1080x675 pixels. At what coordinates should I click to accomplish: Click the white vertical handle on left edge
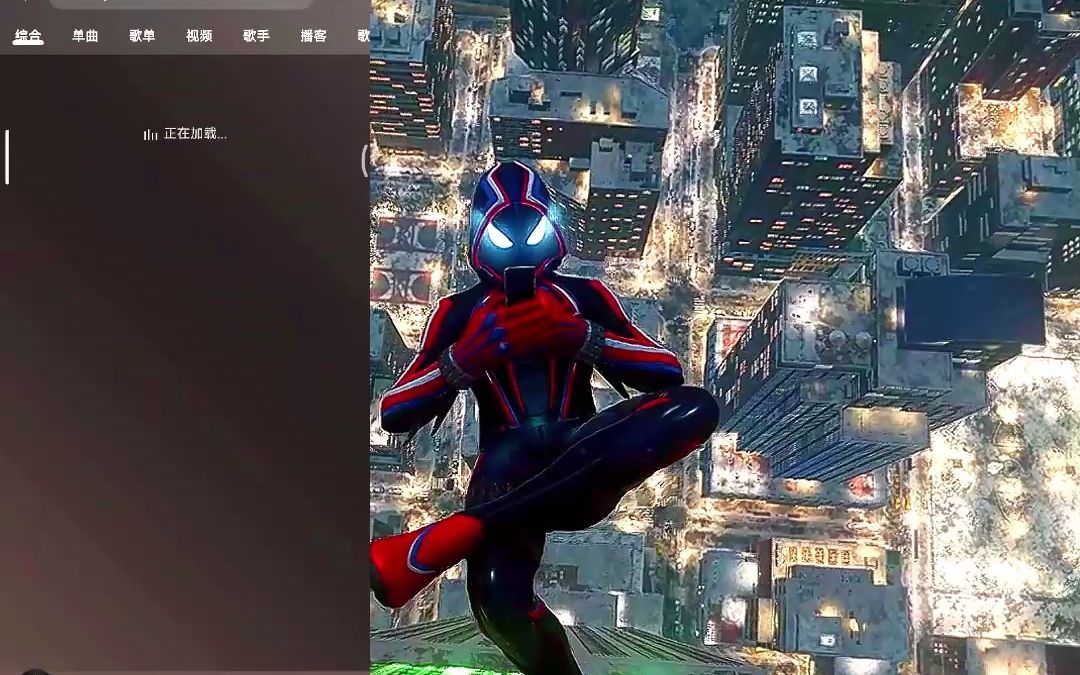(7, 157)
